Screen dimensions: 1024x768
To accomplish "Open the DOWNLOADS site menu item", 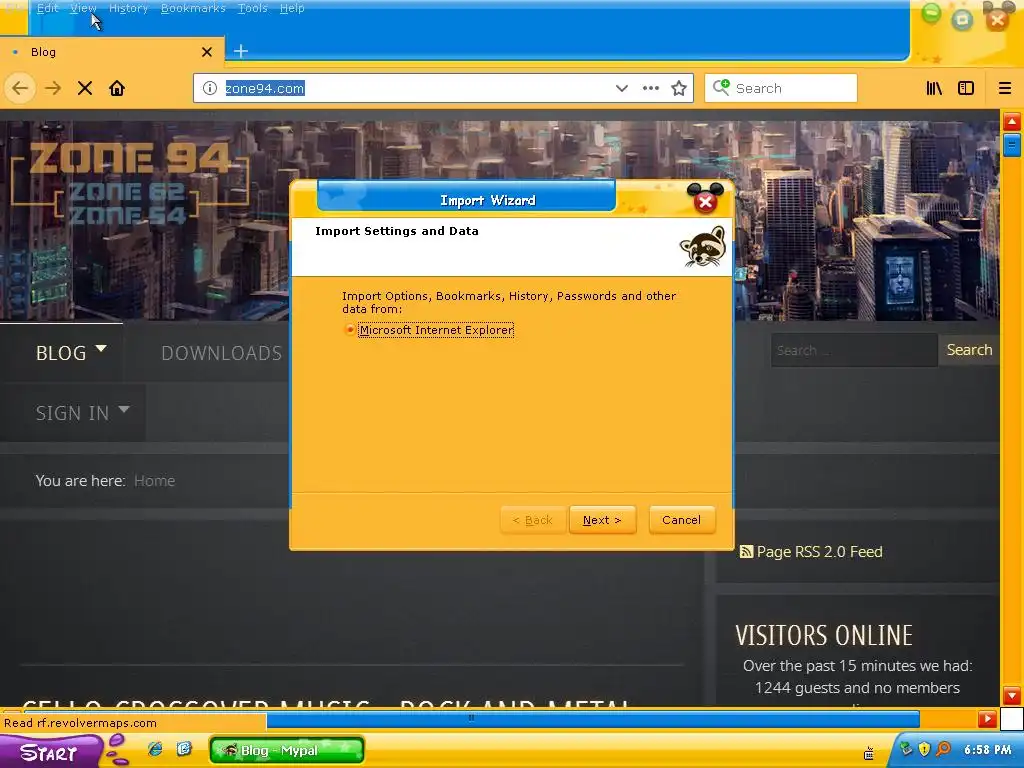I will pyautogui.click(x=221, y=353).
